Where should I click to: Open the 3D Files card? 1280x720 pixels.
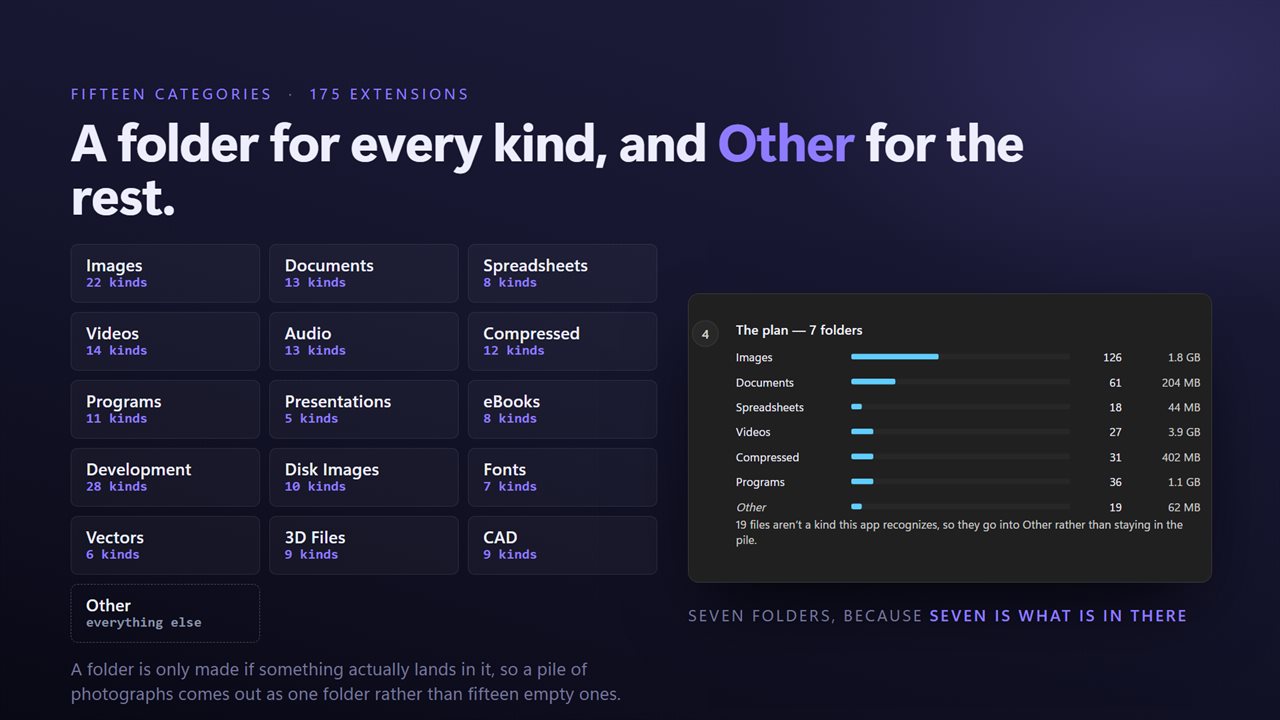tap(364, 545)
